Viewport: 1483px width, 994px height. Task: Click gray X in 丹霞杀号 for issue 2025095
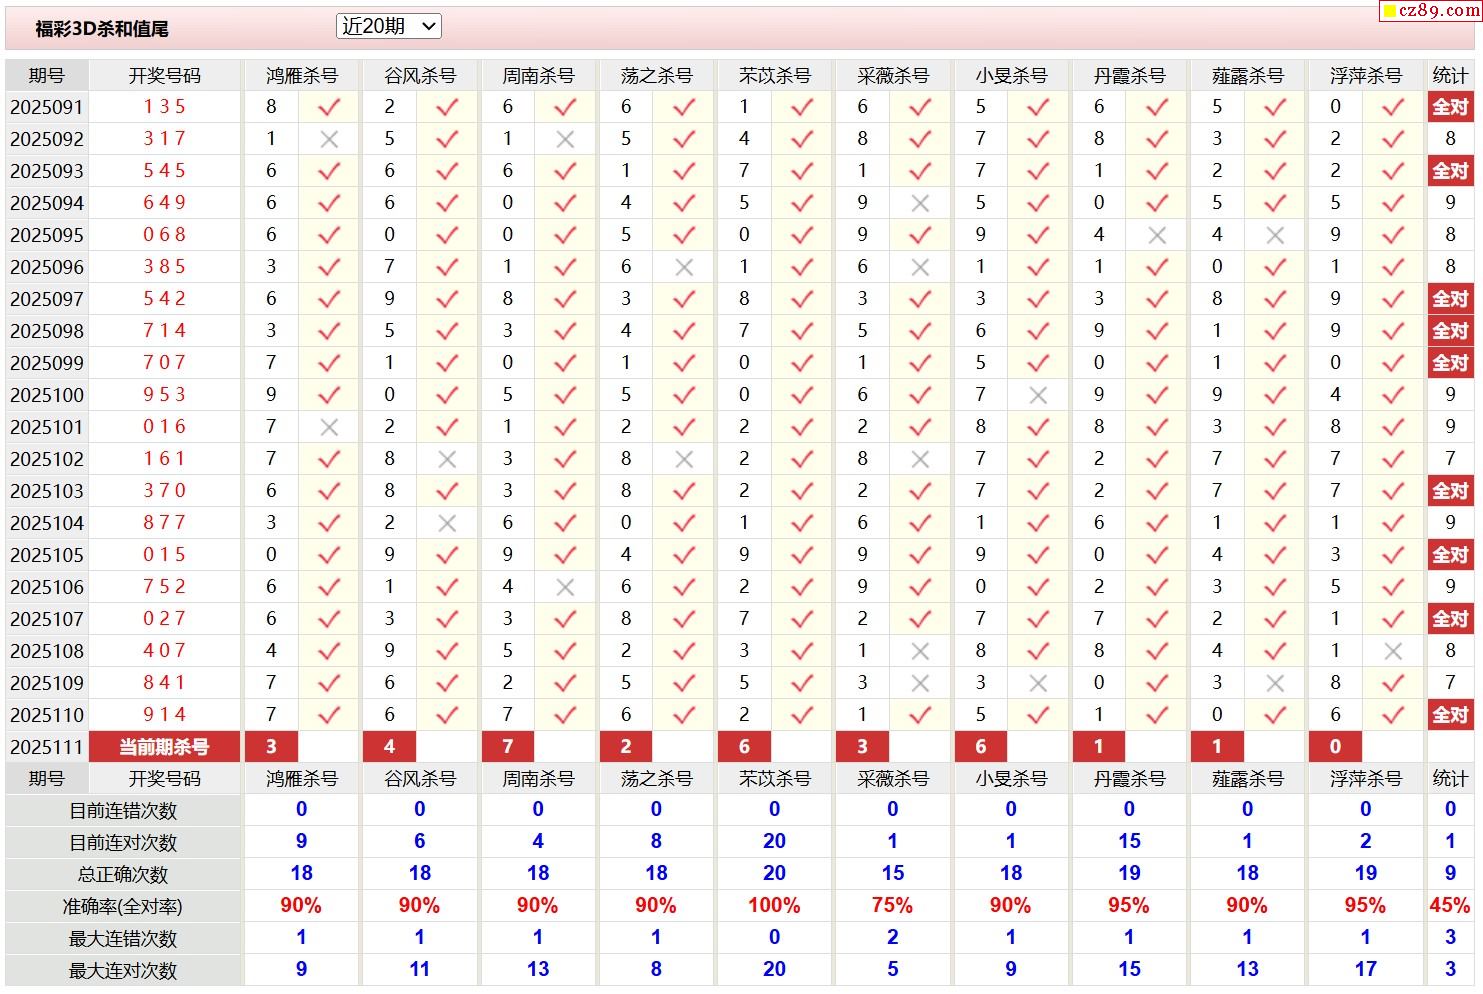coord(1157,235)
